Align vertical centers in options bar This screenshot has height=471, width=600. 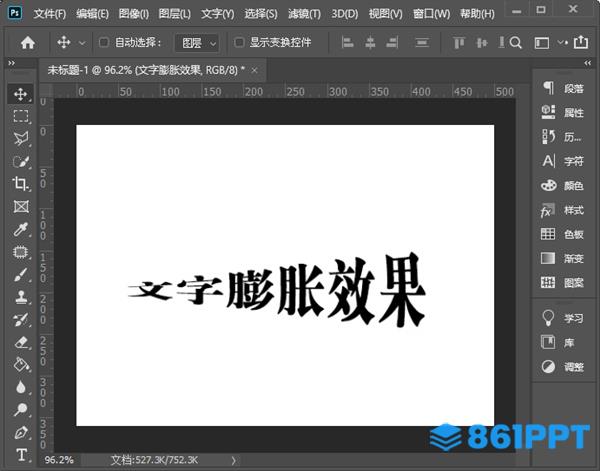pos(481,42)
